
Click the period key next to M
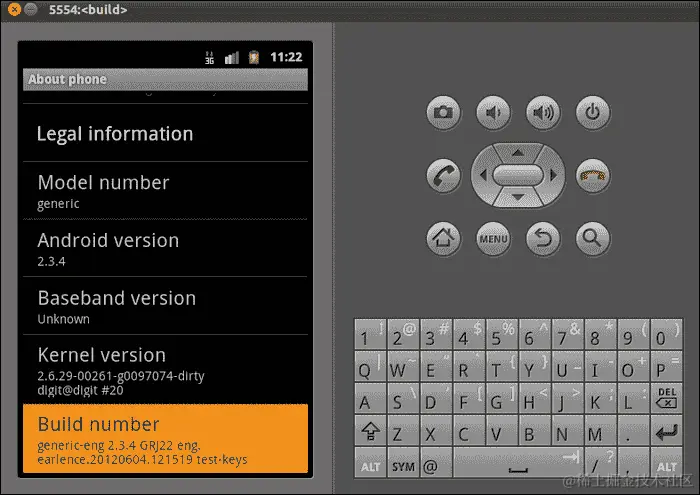633,431
